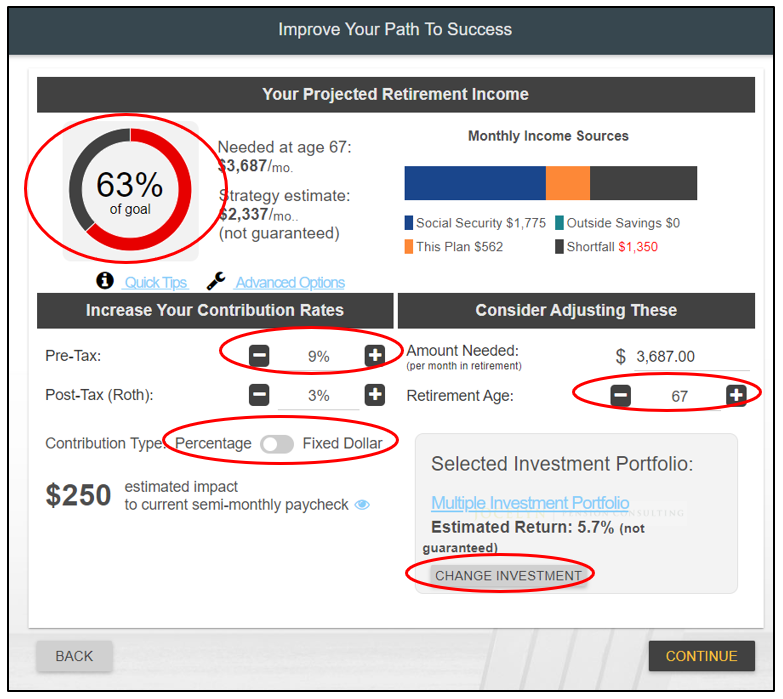The width and height of the screenshot is (783, 699).
Task: Click the Continue button
Action: click(701, 656)
